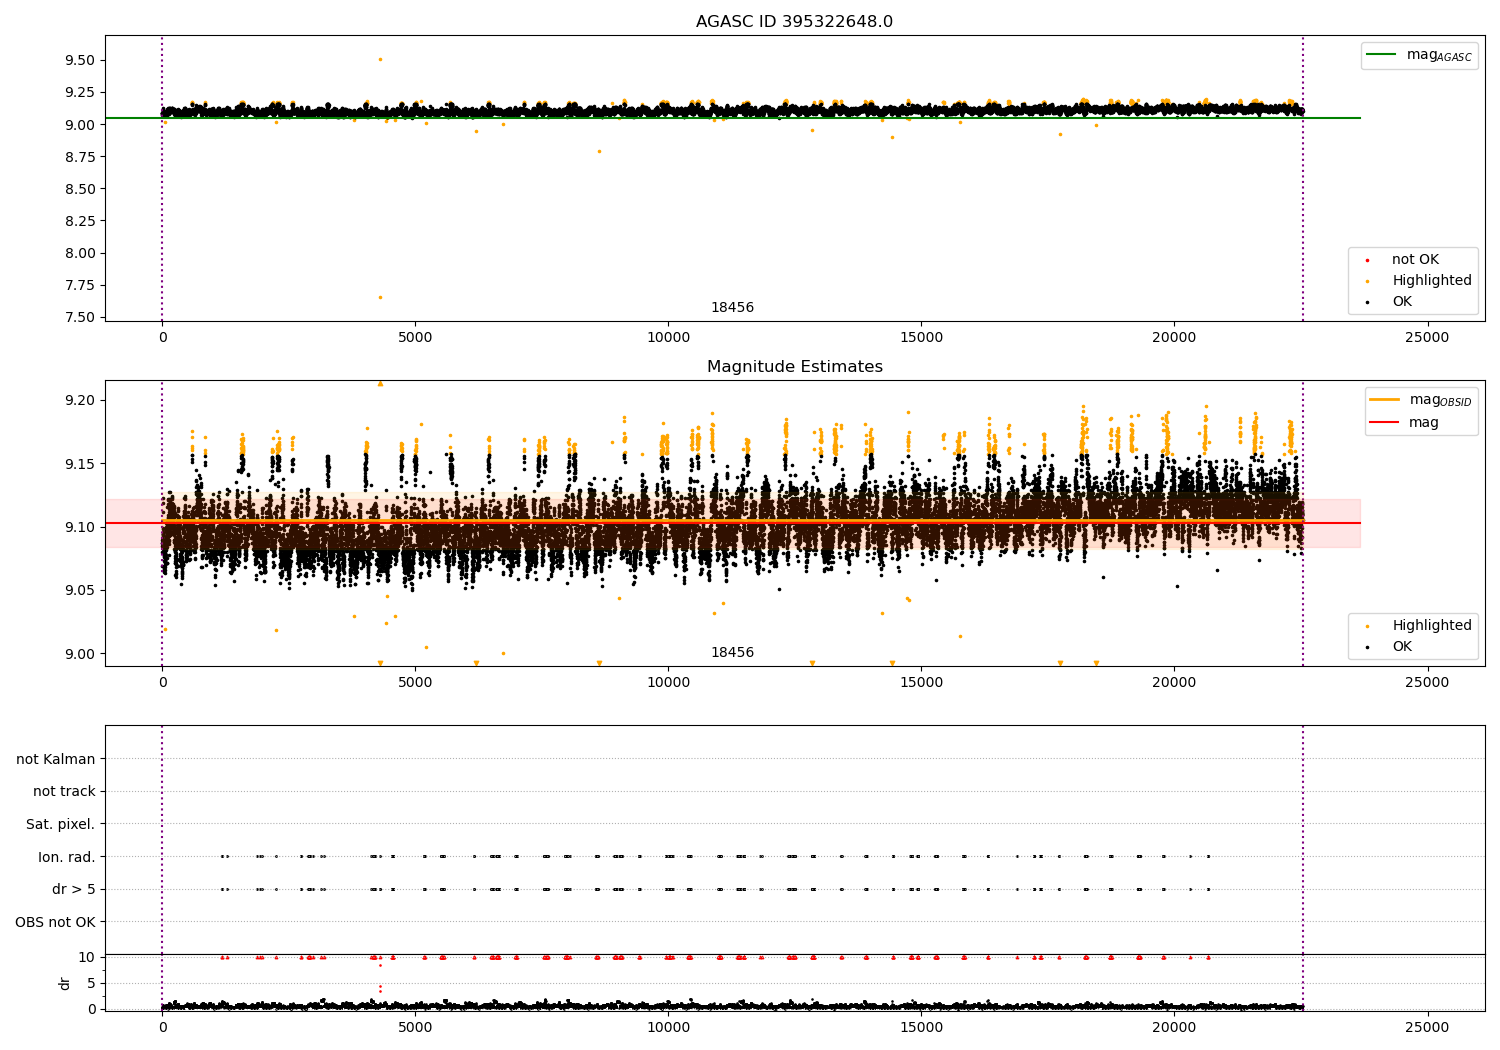Click the 25000 x-axis tick under bottom plot
Image resolution: width=1500 pixels, height=1050 pixels.
[x=1427, y=1027]
